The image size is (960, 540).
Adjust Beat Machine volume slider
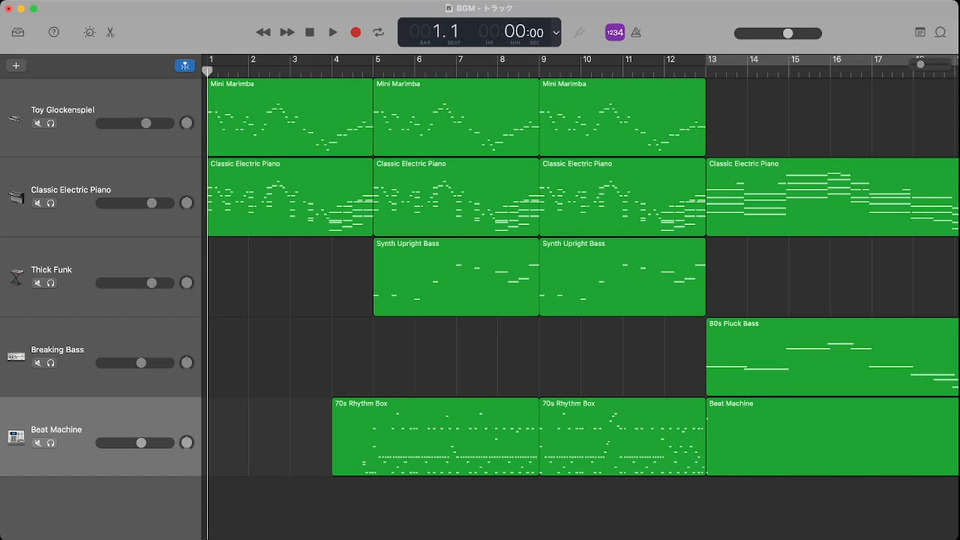tap(135, 443)
